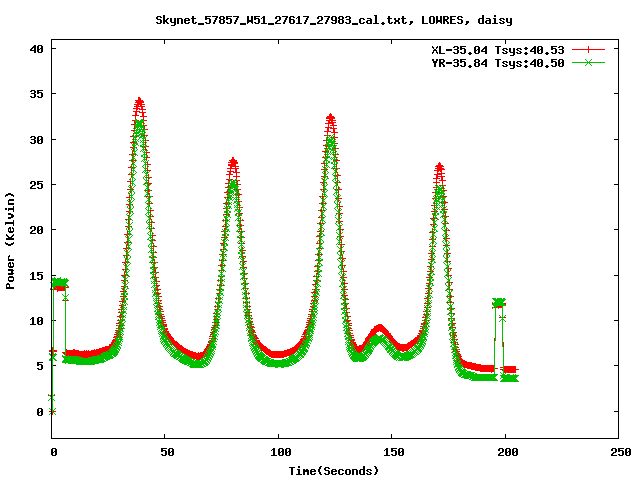Image resolution: width=640 pixels, height=480 pixels.
Task: Click y-axis tick label 15
Action: point(36,276)
